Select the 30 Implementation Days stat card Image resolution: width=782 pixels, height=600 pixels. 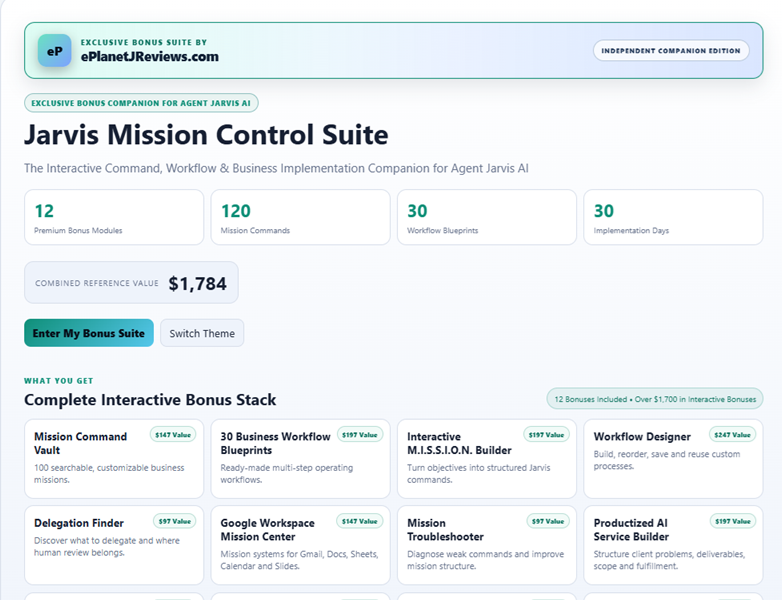click(x=673, y=217)
